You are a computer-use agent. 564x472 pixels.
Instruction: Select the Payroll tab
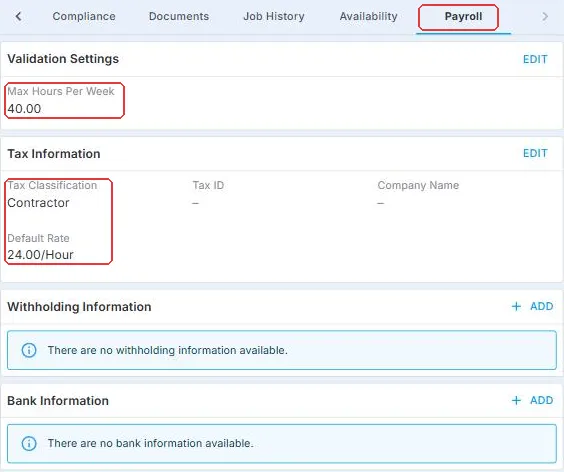coord(463,16)
